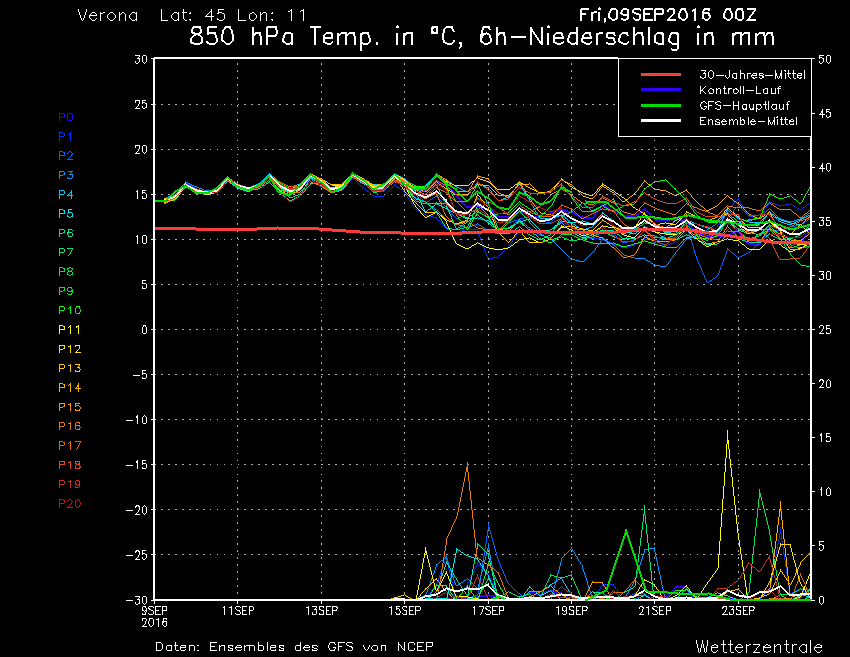This screenshot has height=657, width=850.
Task: Pick the "21SEP" date tick label
Action: pyautogui.click(x=655, y=611)
